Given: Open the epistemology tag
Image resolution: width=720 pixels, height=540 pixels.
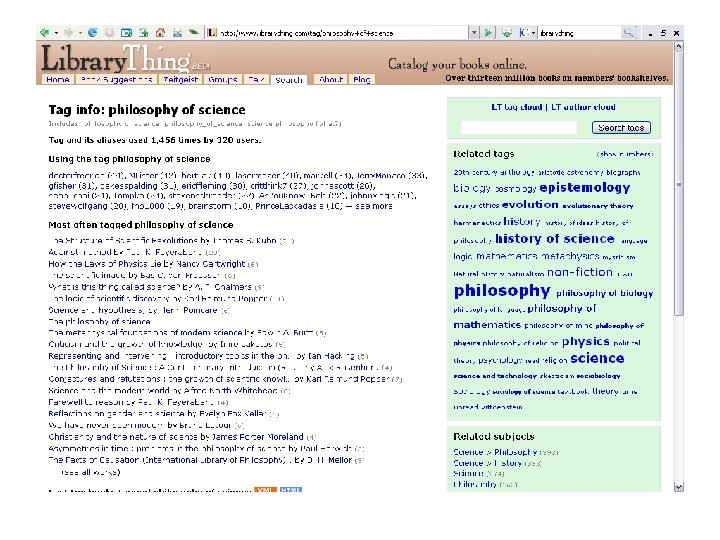Looking at the screenshot, I should click(585, 187).
